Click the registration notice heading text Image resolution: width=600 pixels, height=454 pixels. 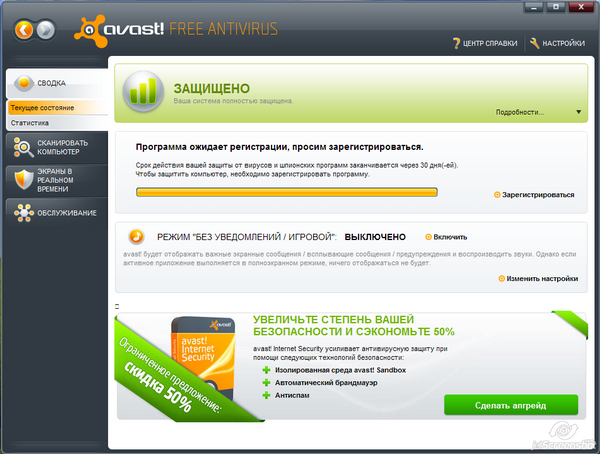pyautogui.click(x=279, y=147)
